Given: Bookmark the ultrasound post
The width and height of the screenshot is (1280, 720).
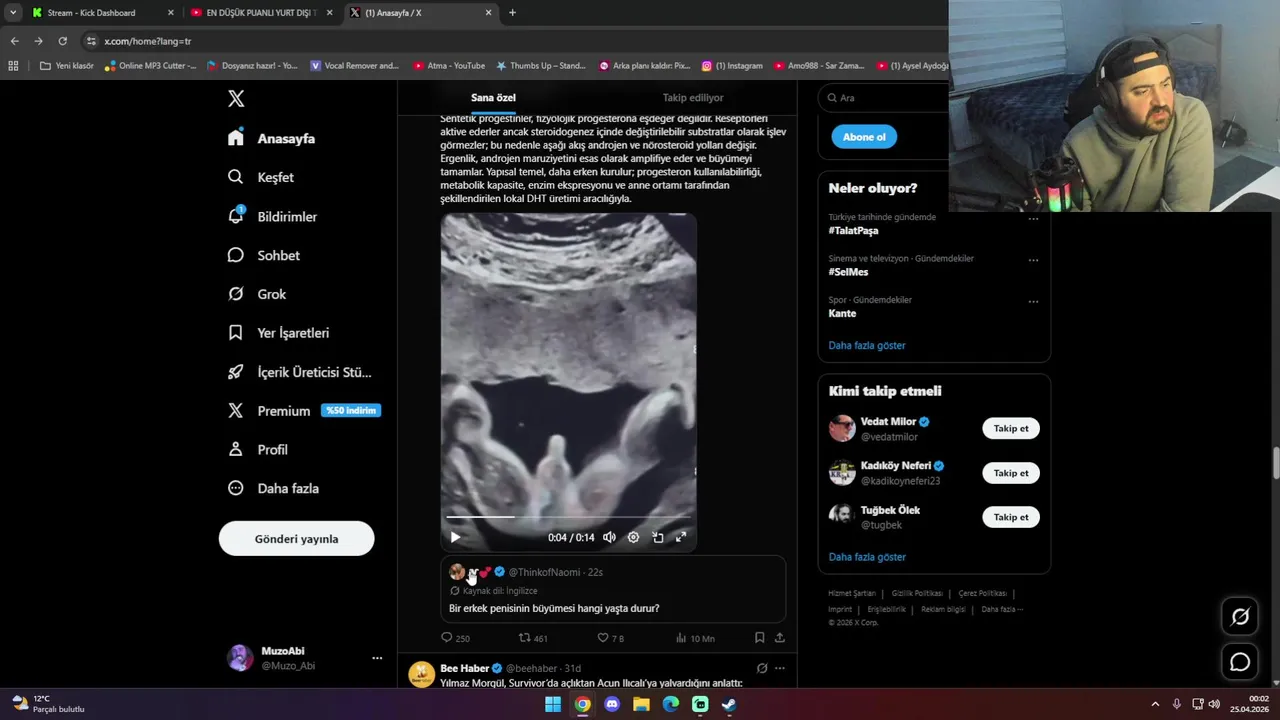Looking at the screenshot, I should point(760,638).
